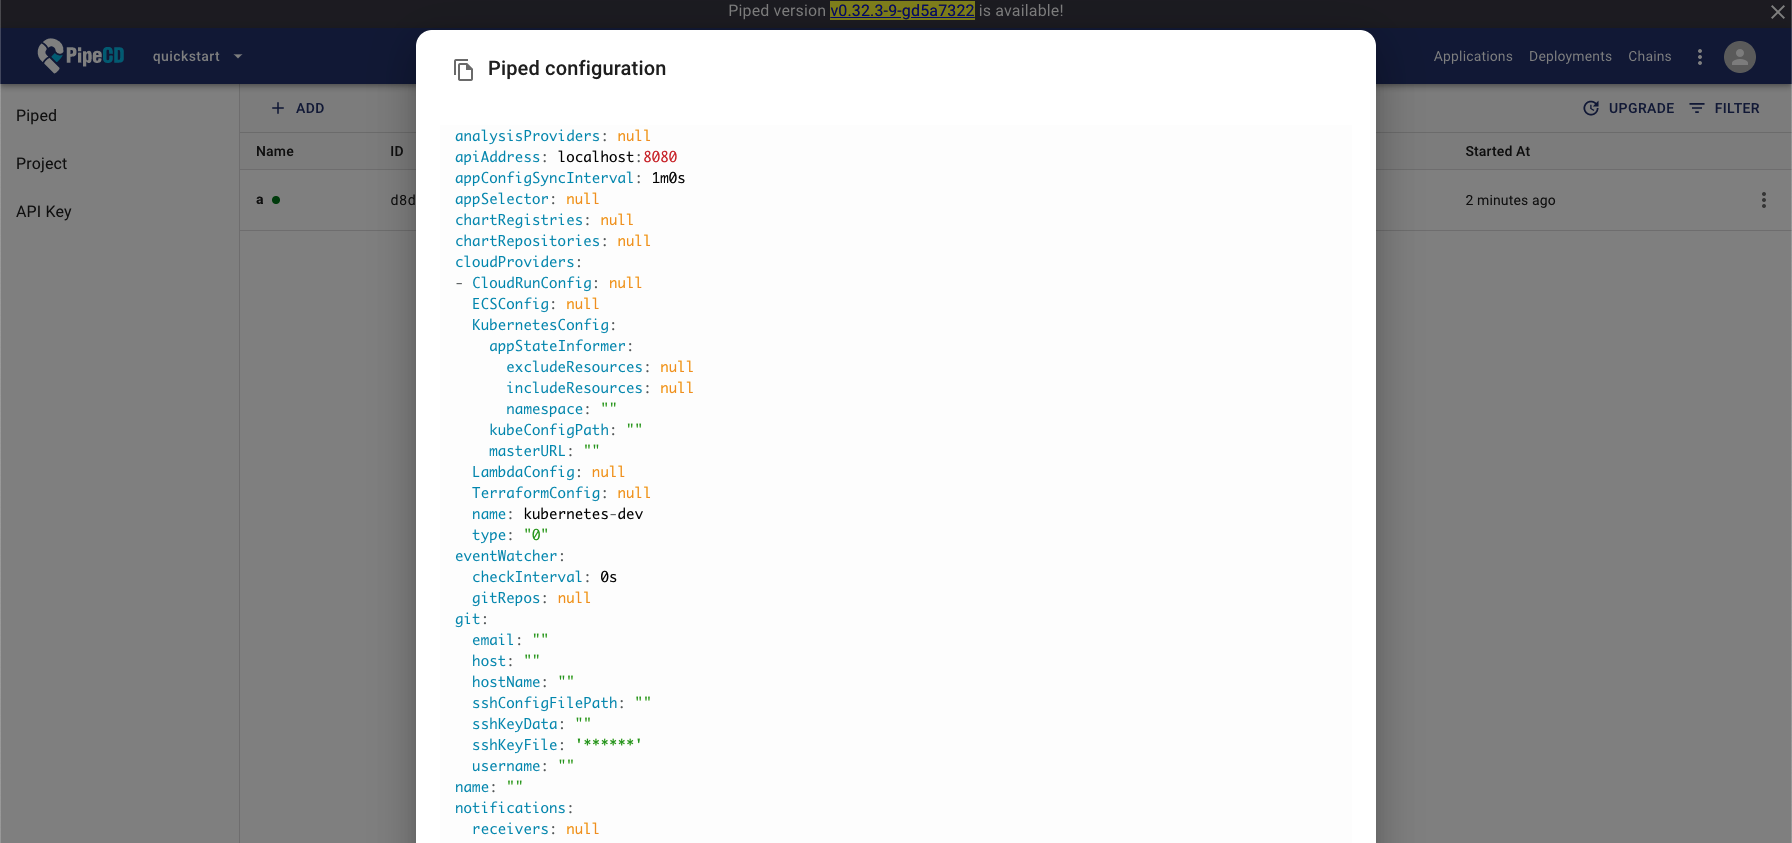Click the PipeCD logo
Screen dimensions: 1792x843
point(81,56)
